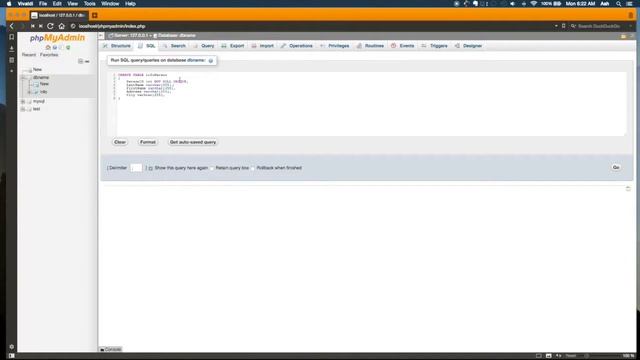Click the Format button

pos(148,142)
